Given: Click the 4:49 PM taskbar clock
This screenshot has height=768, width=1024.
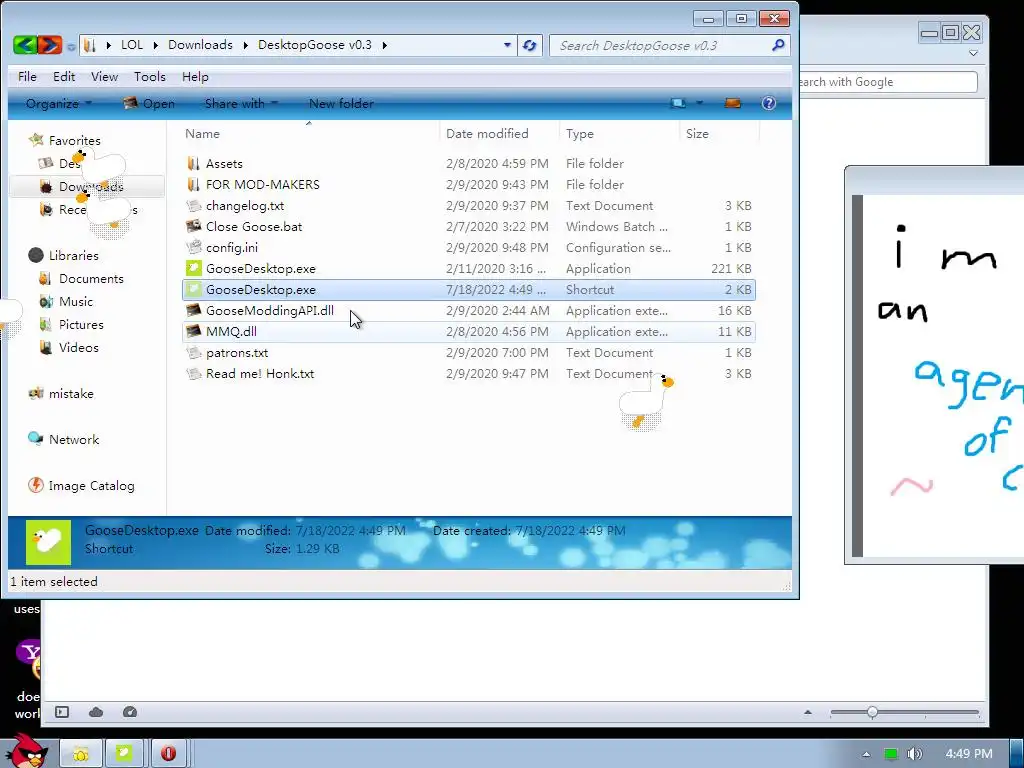Looking at the screenshot, I should coord(969,754).
